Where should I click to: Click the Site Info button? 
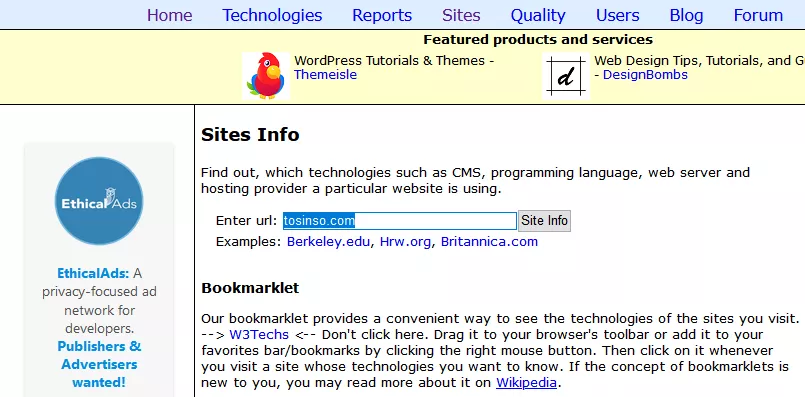(x=544, y=221)
